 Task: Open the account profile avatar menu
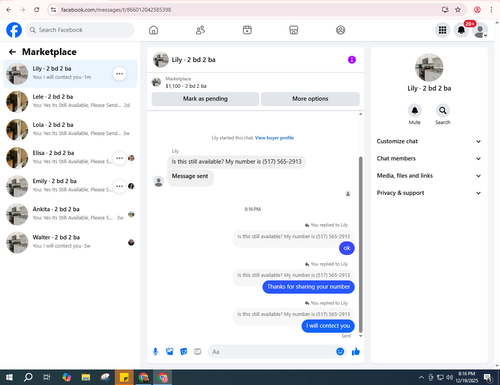point(480,30)
